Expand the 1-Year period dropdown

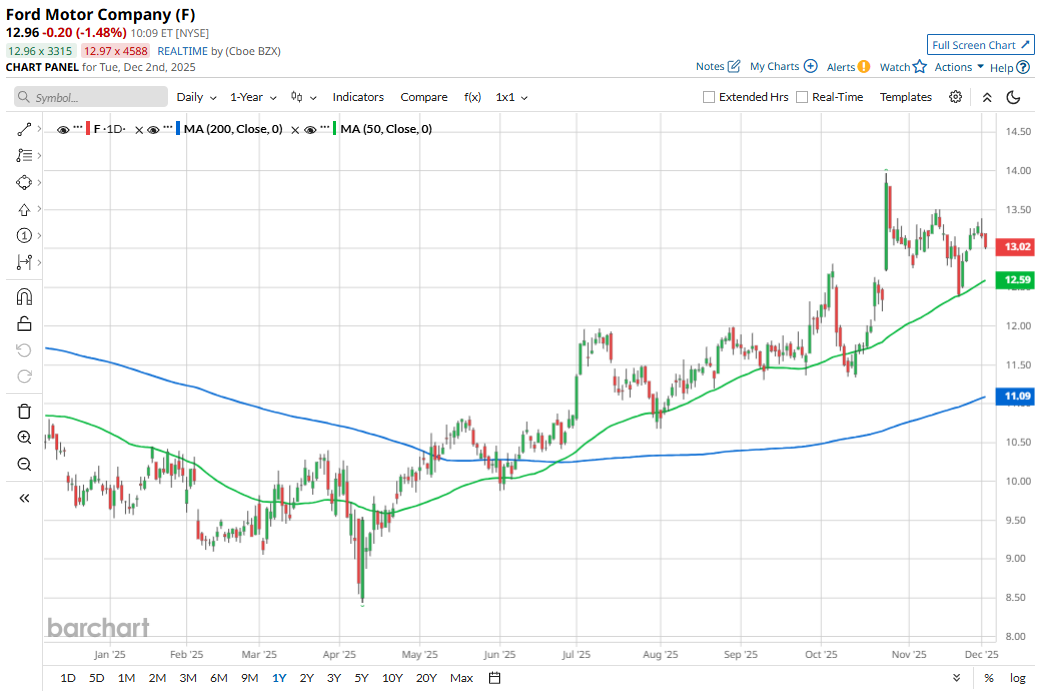[253, 97]
